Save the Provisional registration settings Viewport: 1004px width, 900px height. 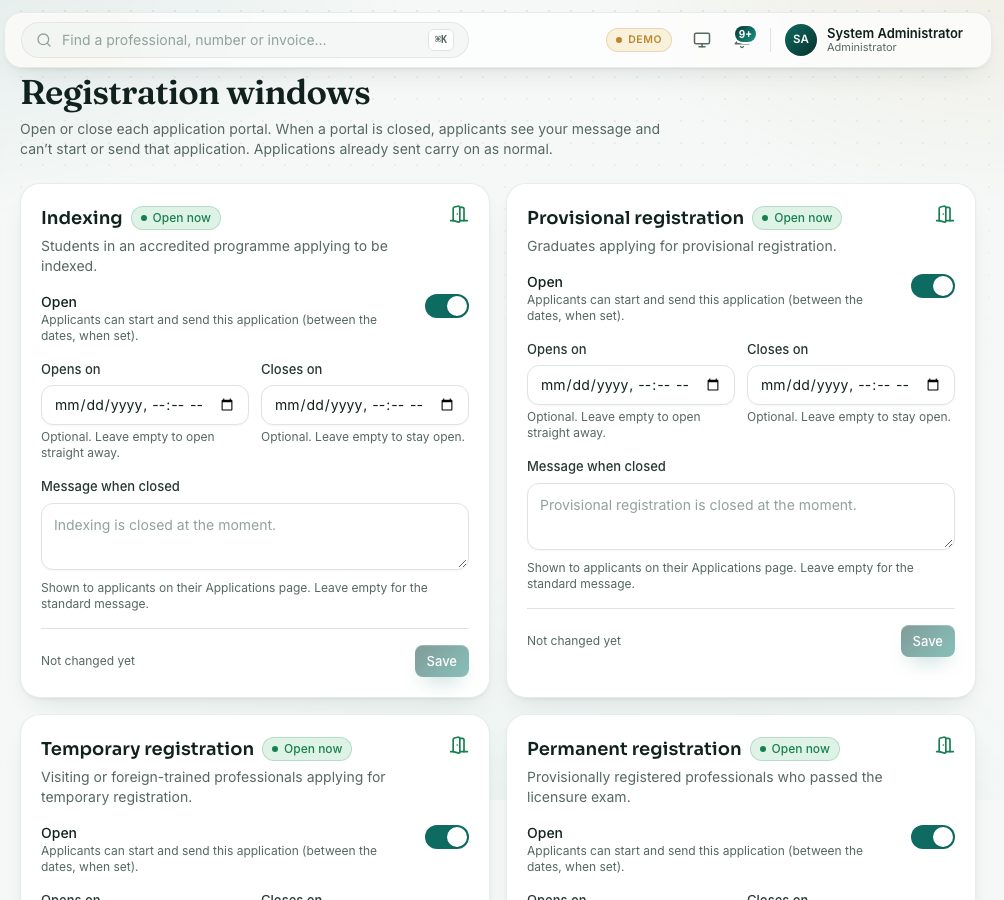pos(928,641)
